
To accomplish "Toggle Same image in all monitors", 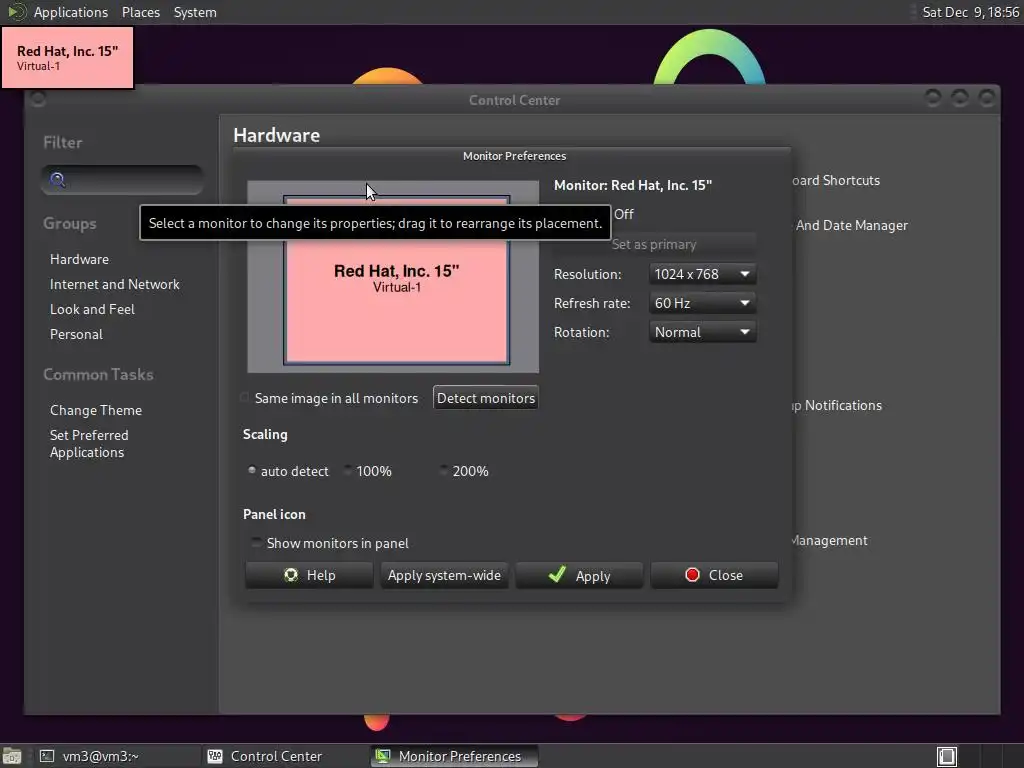I will click(330, 398).
